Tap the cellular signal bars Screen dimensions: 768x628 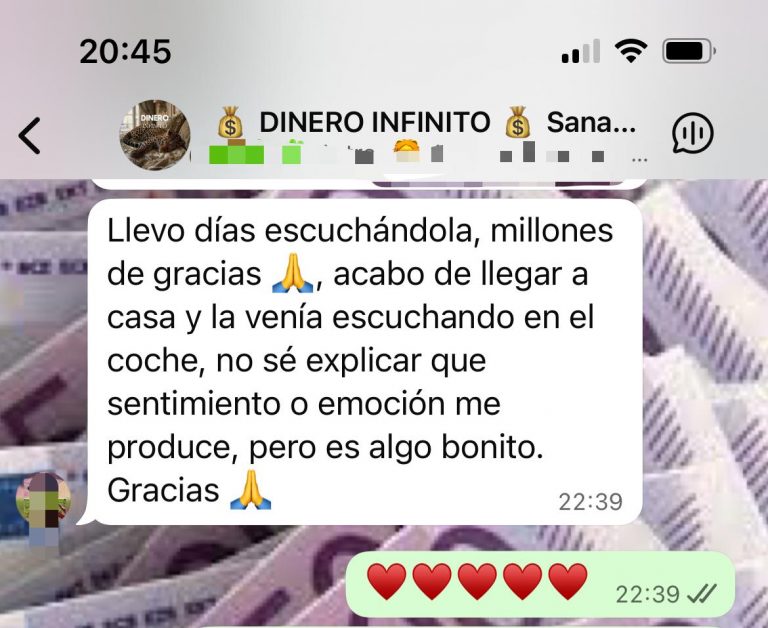coord(581,51)
